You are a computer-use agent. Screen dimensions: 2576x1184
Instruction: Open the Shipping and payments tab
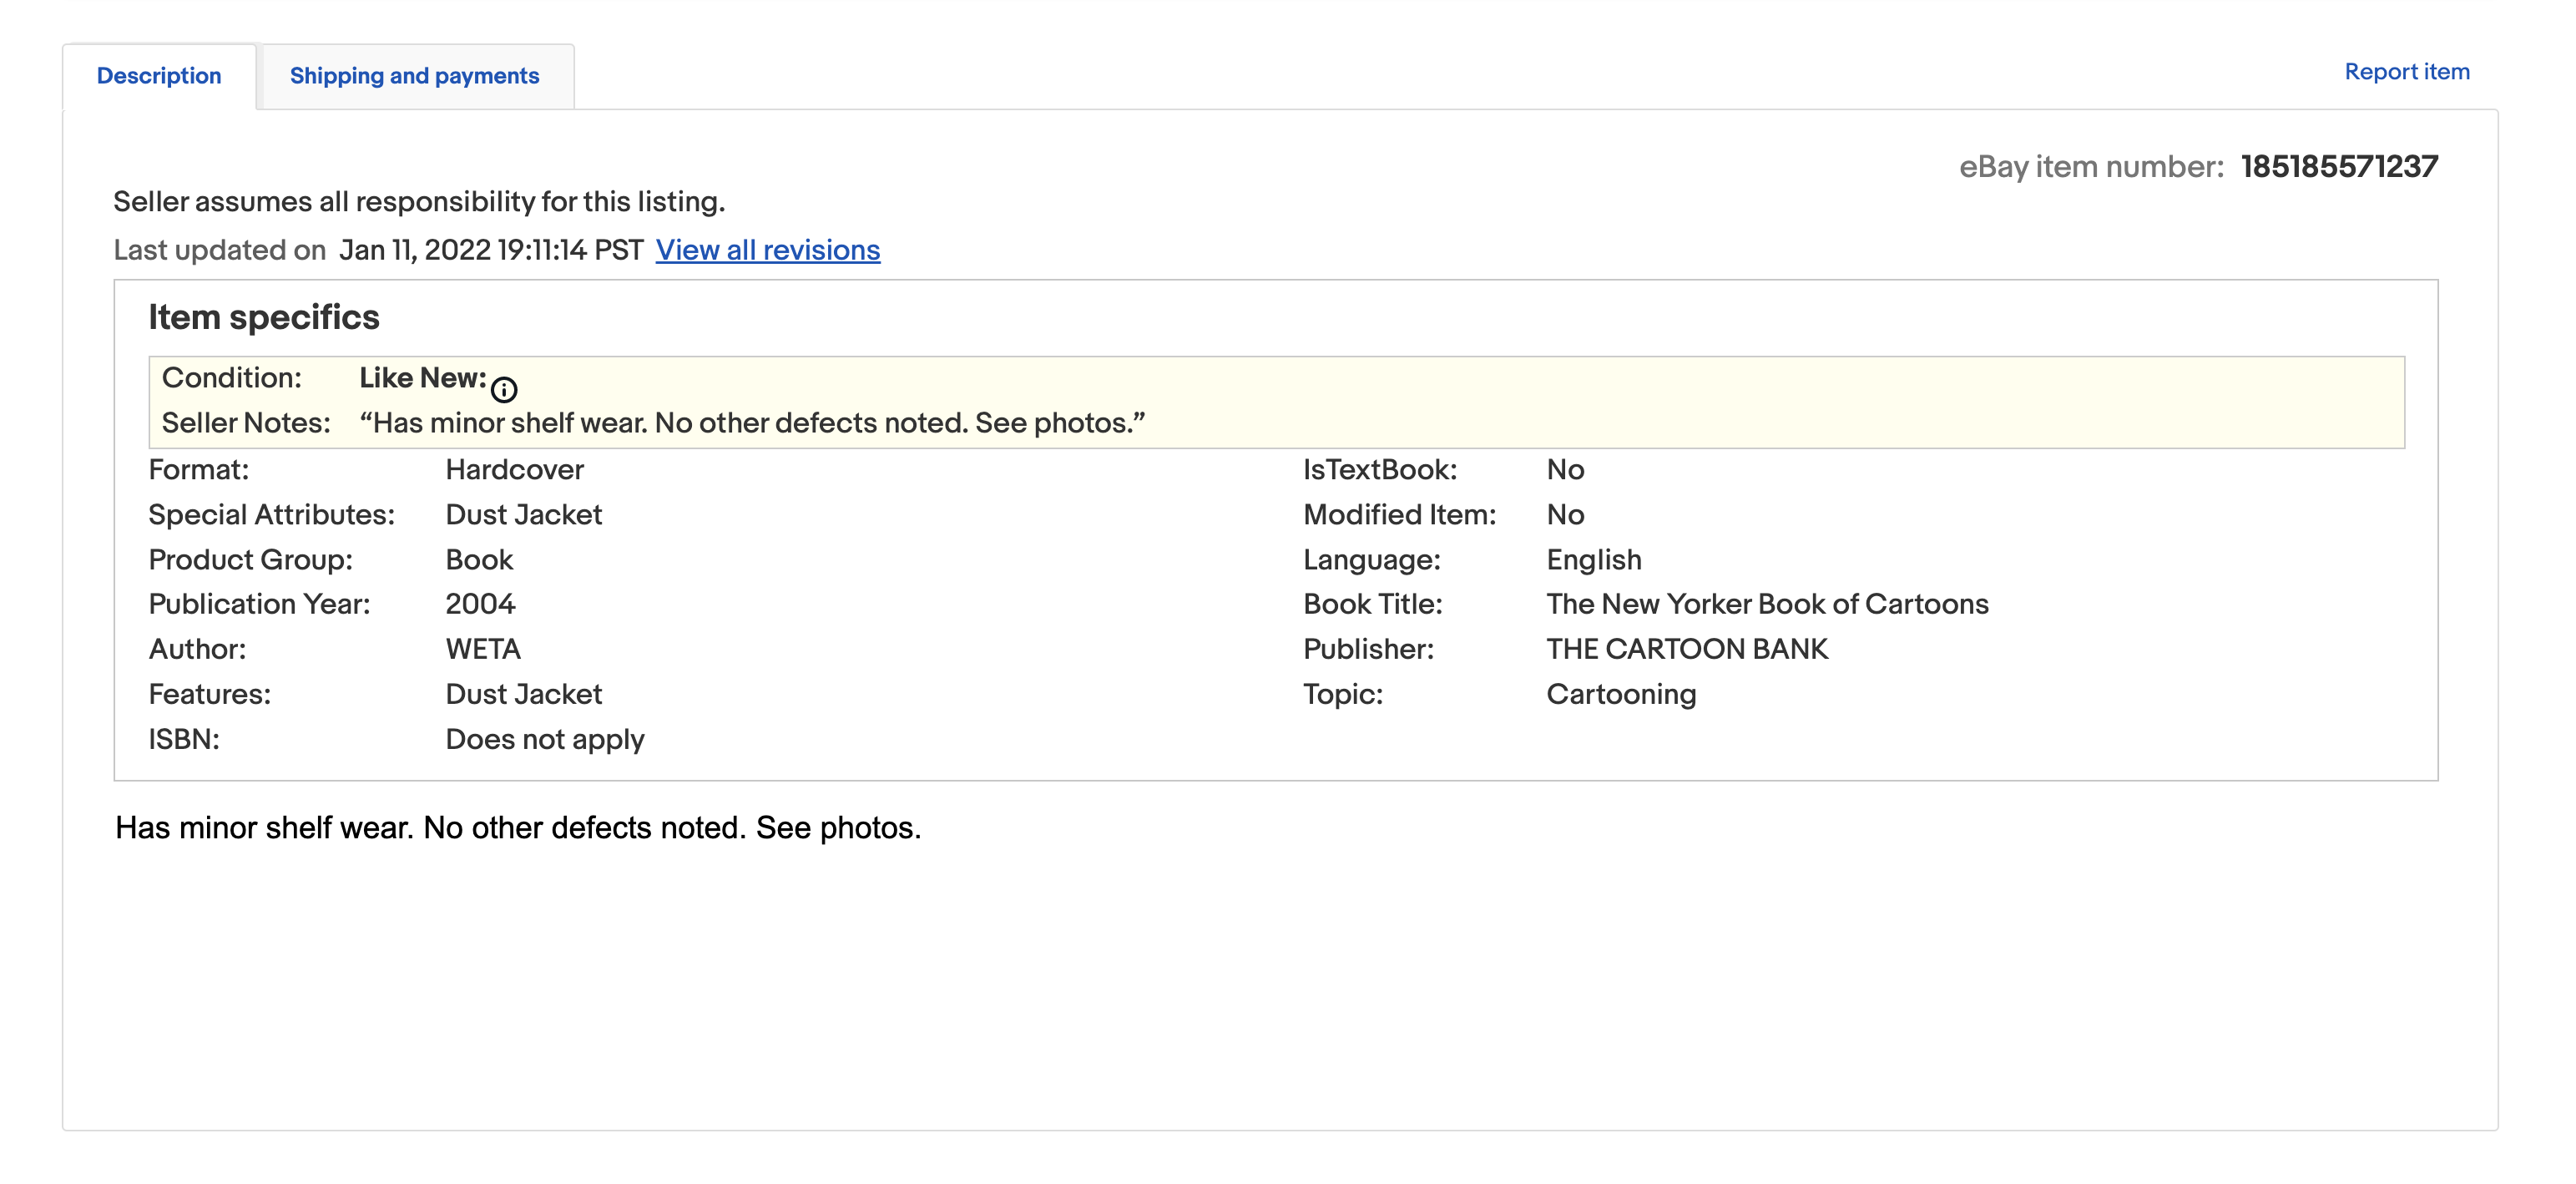point(414,76)
